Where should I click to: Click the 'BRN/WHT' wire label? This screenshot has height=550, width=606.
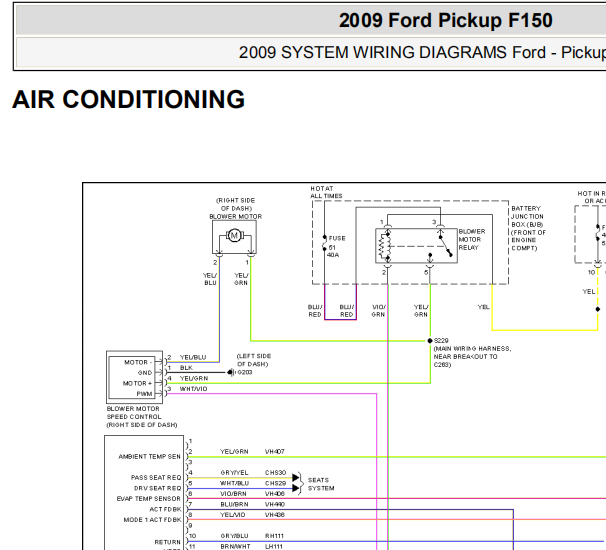(x=235, y=547)
